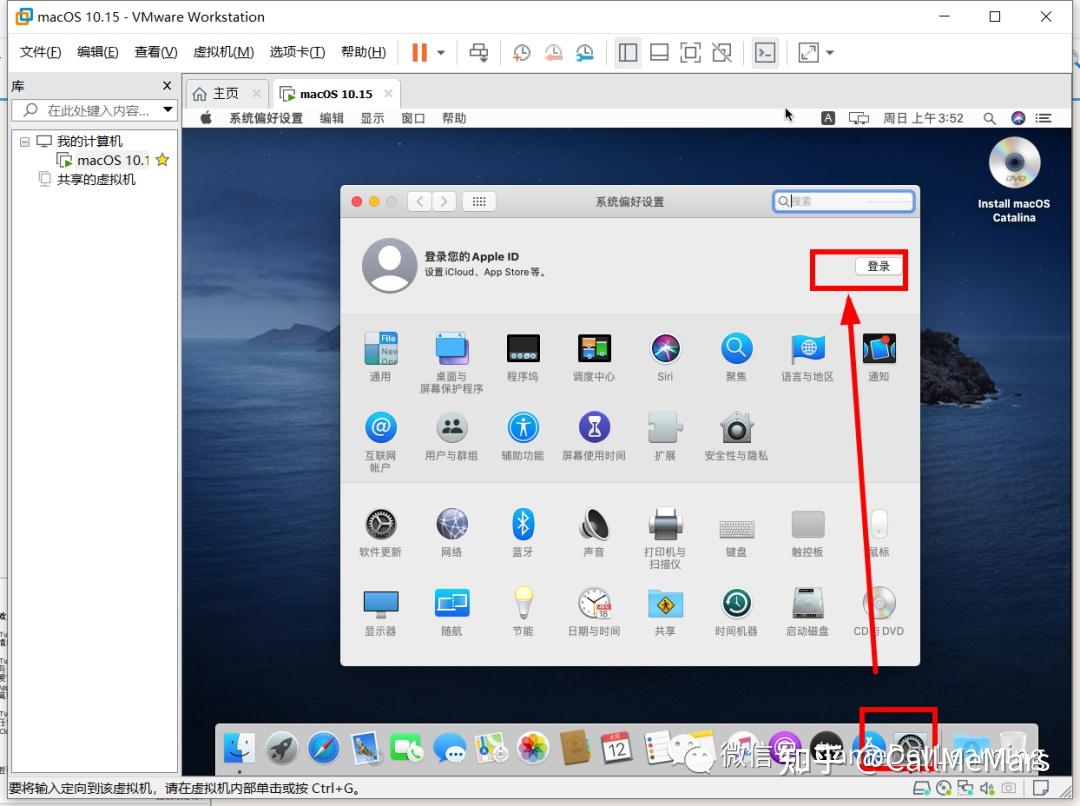
Task: Pause the virtual machine with orange button
Action: coord(419,52)
